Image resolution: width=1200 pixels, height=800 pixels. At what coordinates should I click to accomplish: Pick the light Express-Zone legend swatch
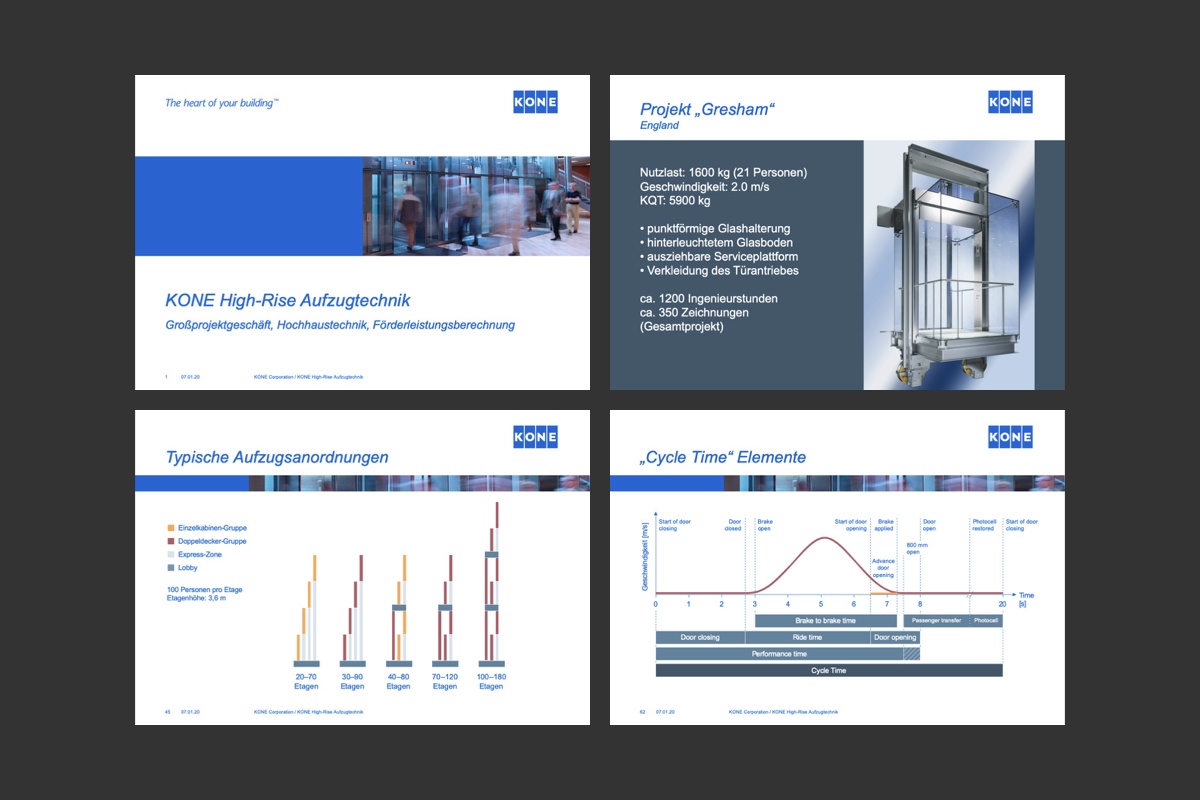(171, 554)
